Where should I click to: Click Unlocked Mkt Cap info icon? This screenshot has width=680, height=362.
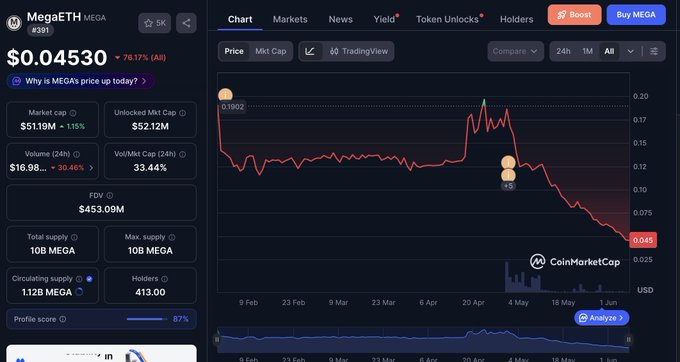pyautogui.click(x=183, y=113)
